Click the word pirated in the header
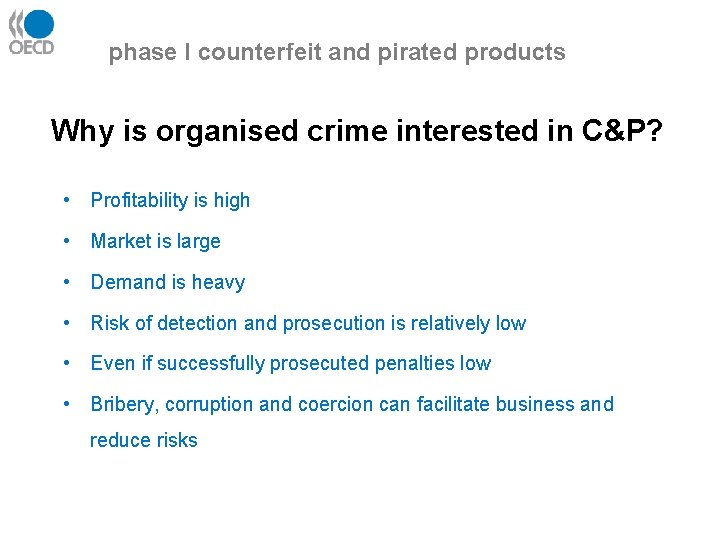This screenshot has height=540, width=720. click(x=417, y=53)
